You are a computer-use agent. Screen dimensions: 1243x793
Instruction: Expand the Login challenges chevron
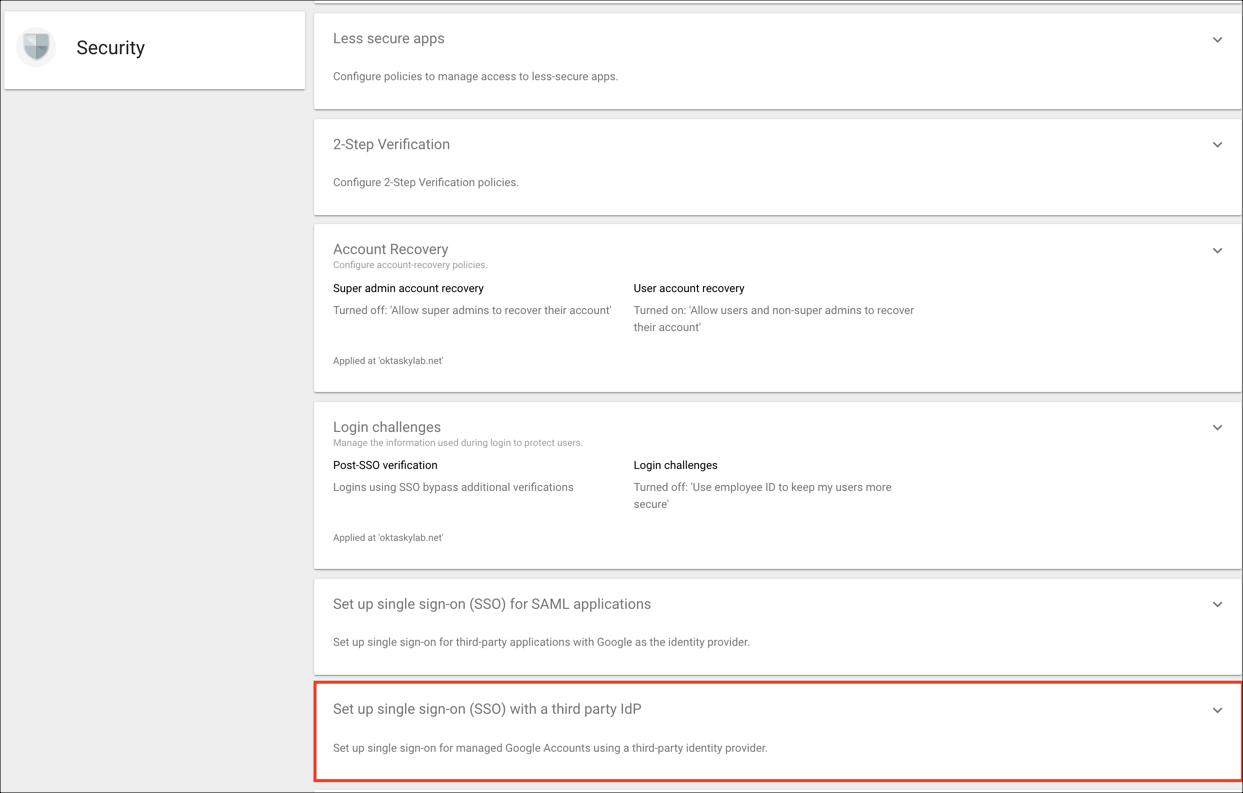pyautogui.click(x=1217, y=428)
